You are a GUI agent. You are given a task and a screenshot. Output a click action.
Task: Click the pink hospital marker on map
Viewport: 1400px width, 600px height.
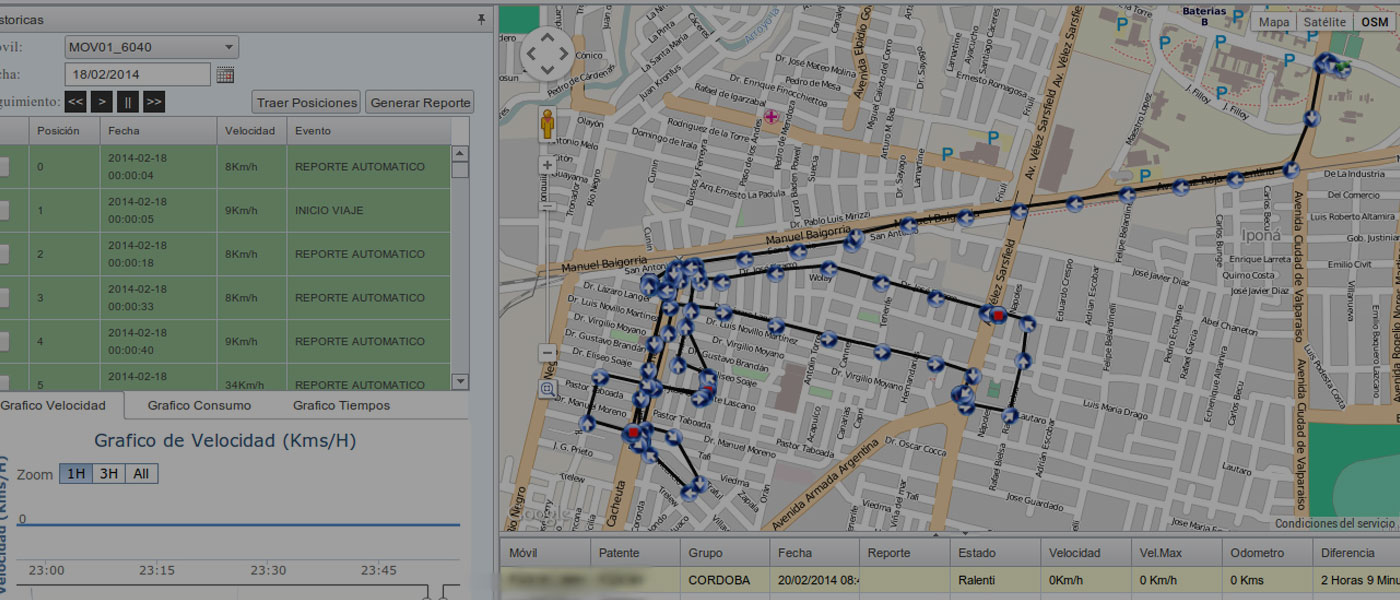[771, 117]
